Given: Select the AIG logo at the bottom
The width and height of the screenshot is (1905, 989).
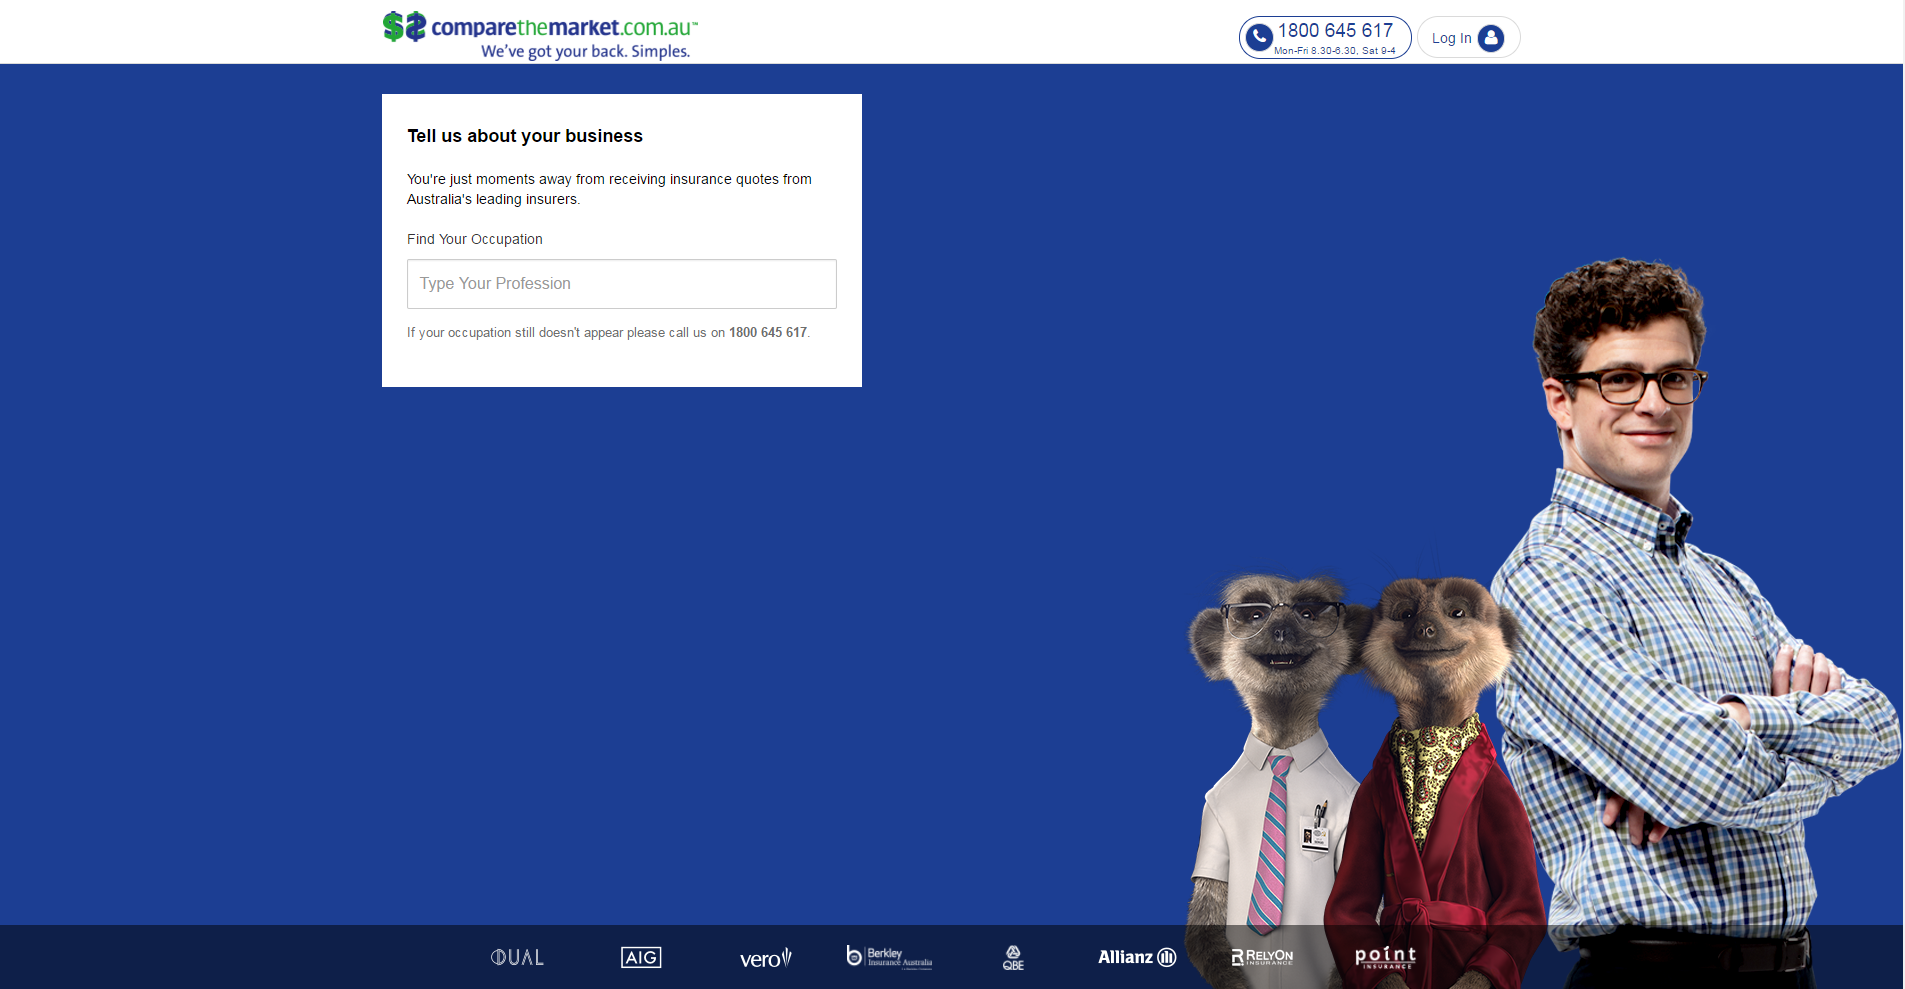Looking at the screenshot, I should [x=640, y=957].
